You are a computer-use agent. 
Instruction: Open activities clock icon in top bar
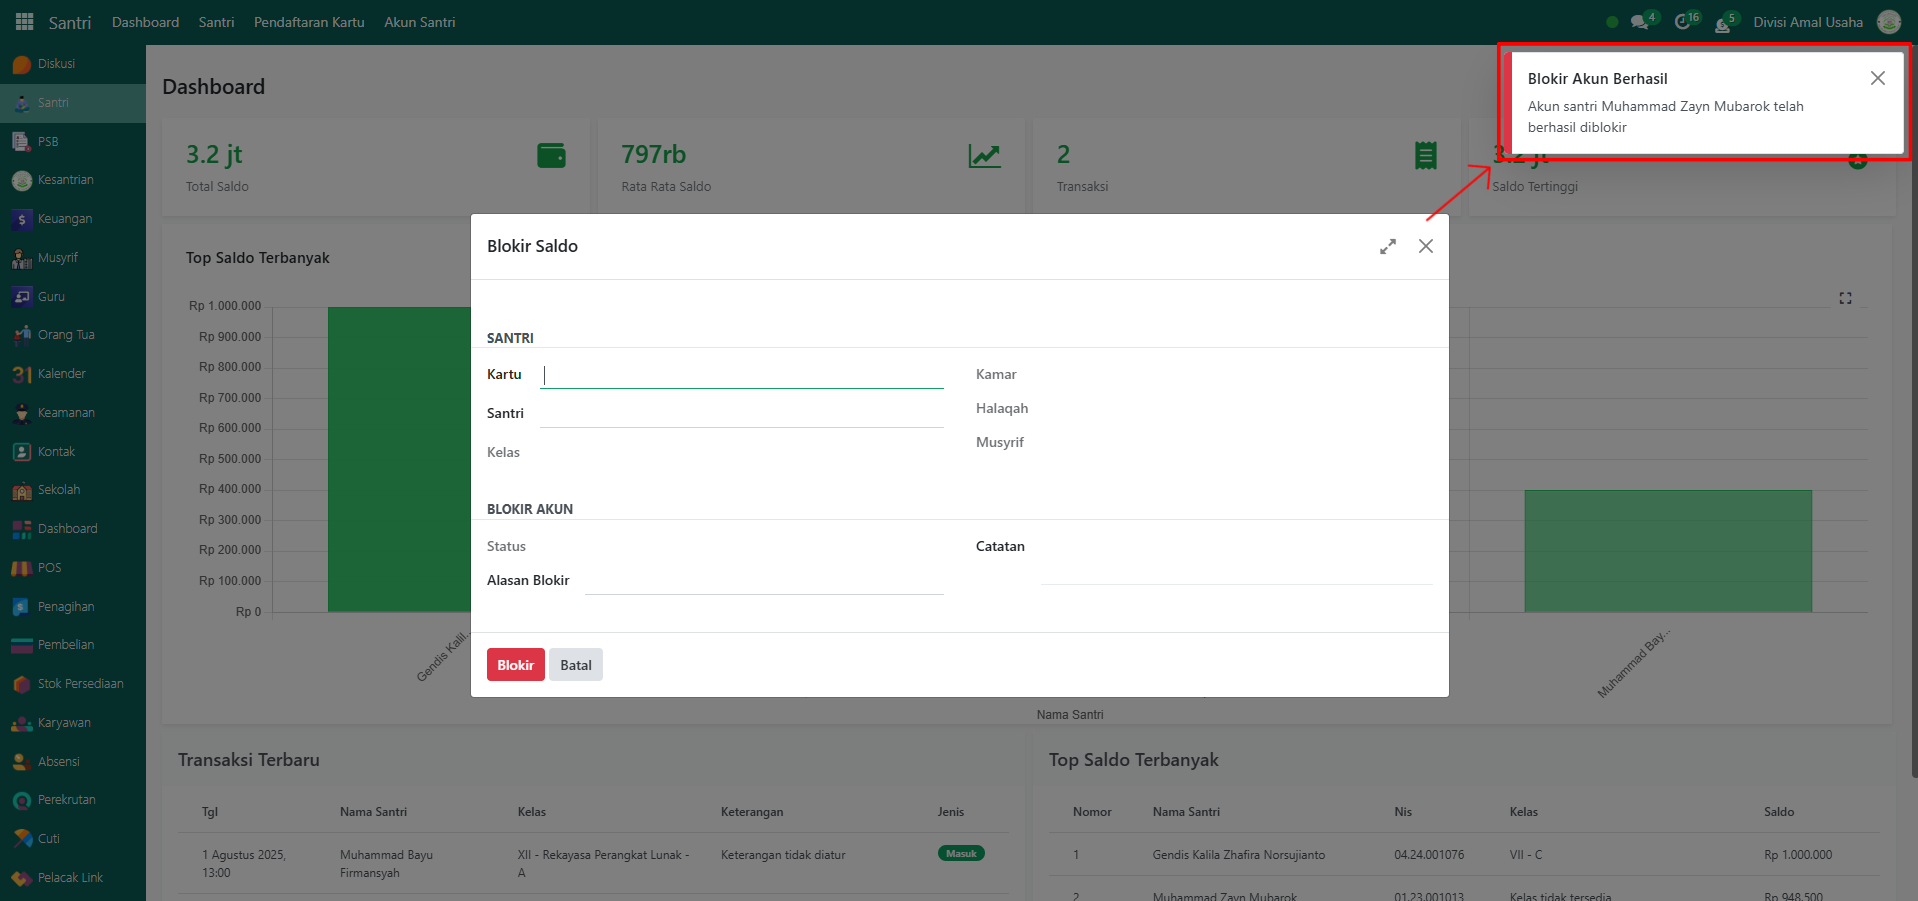coord(1683,22)
